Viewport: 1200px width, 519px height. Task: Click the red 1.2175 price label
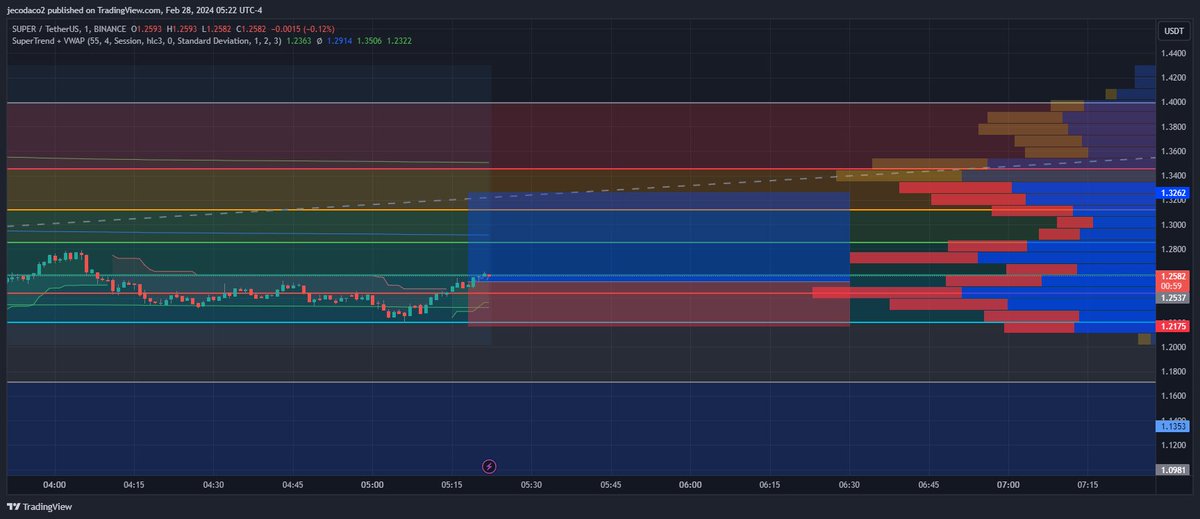click(1172, 326)
